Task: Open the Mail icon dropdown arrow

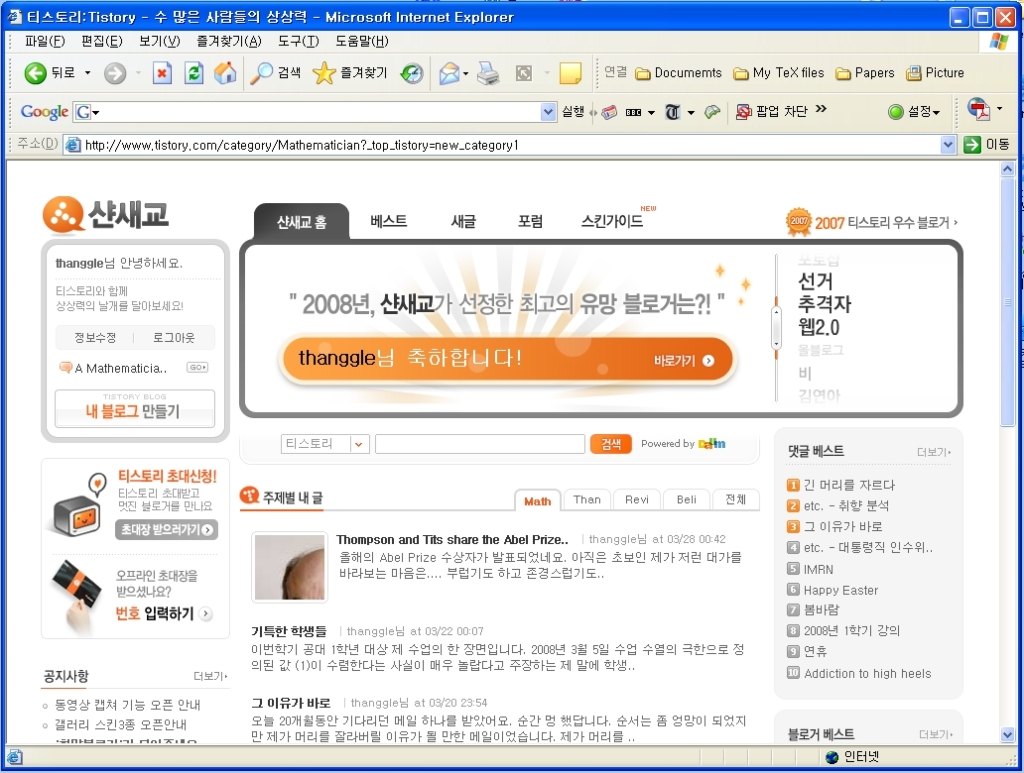Action: click(x=466, y=73)
